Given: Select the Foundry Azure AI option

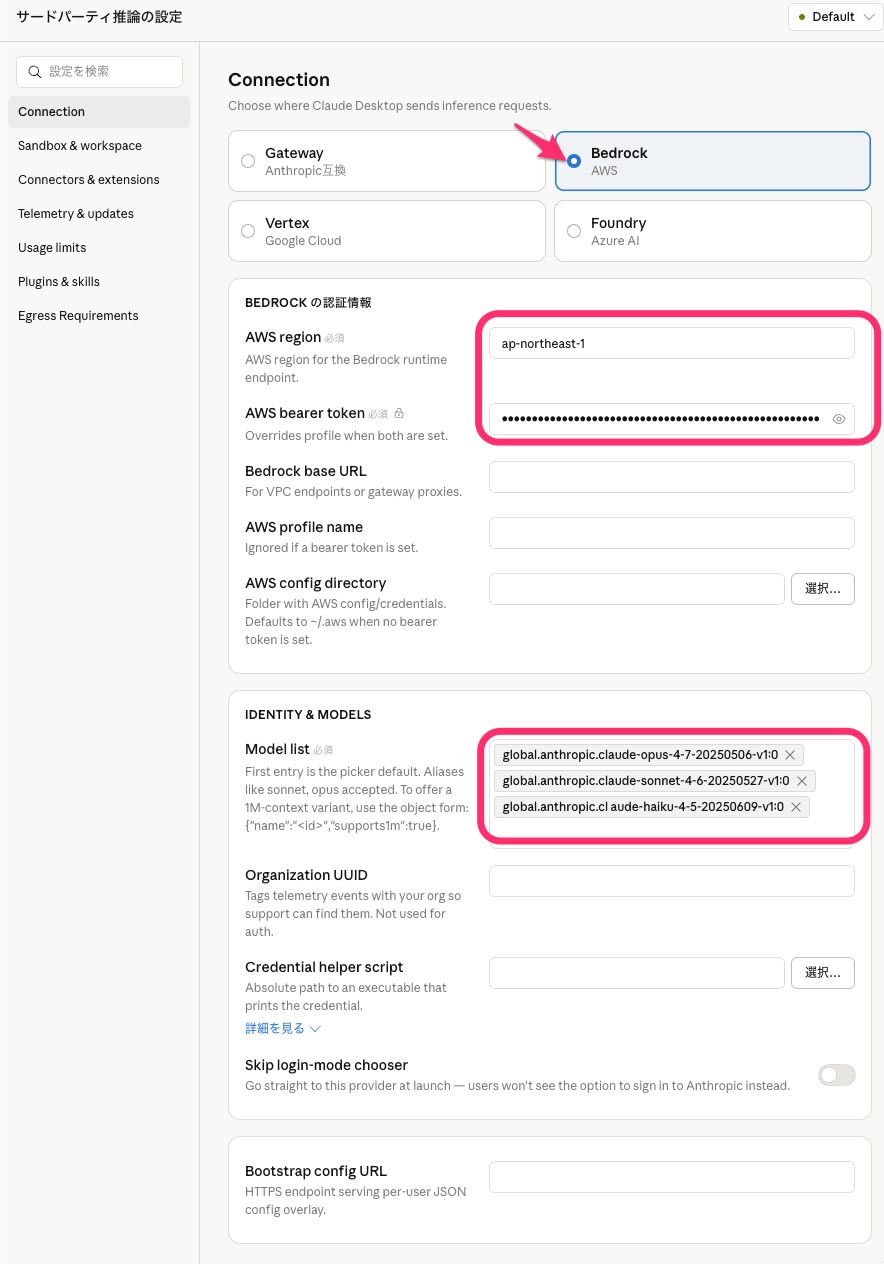Looking at the screenshot, I should (x=574, y=231).
